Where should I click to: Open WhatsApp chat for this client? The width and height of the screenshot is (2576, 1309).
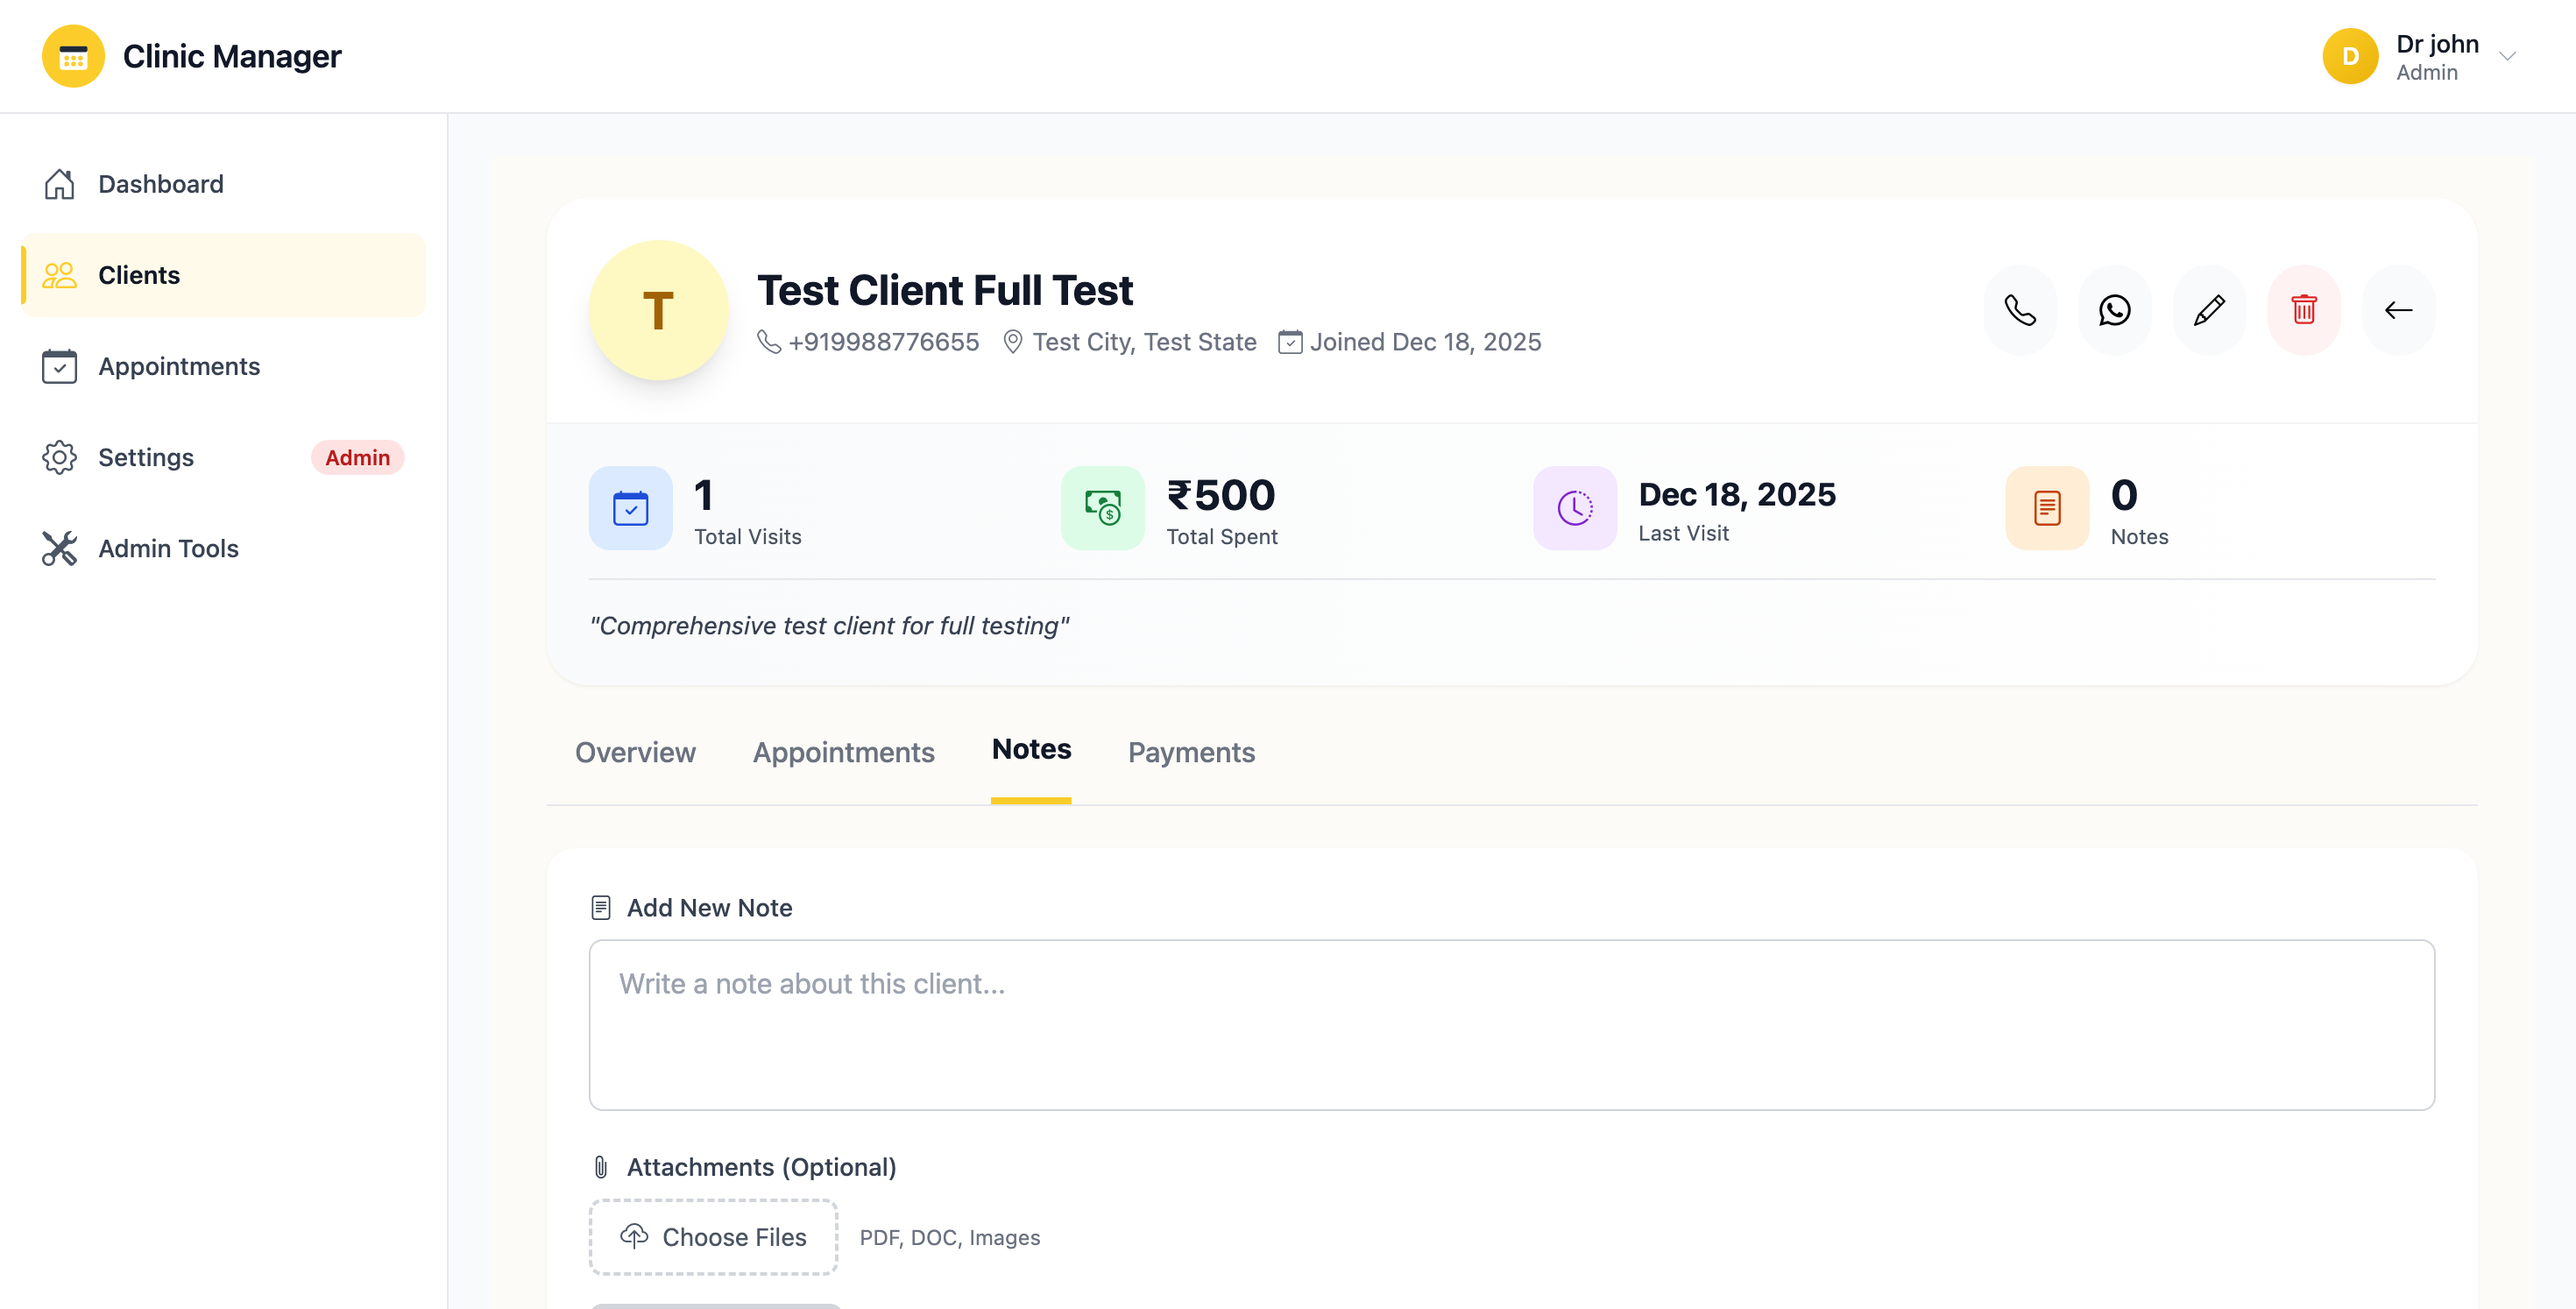[2114, 310]
